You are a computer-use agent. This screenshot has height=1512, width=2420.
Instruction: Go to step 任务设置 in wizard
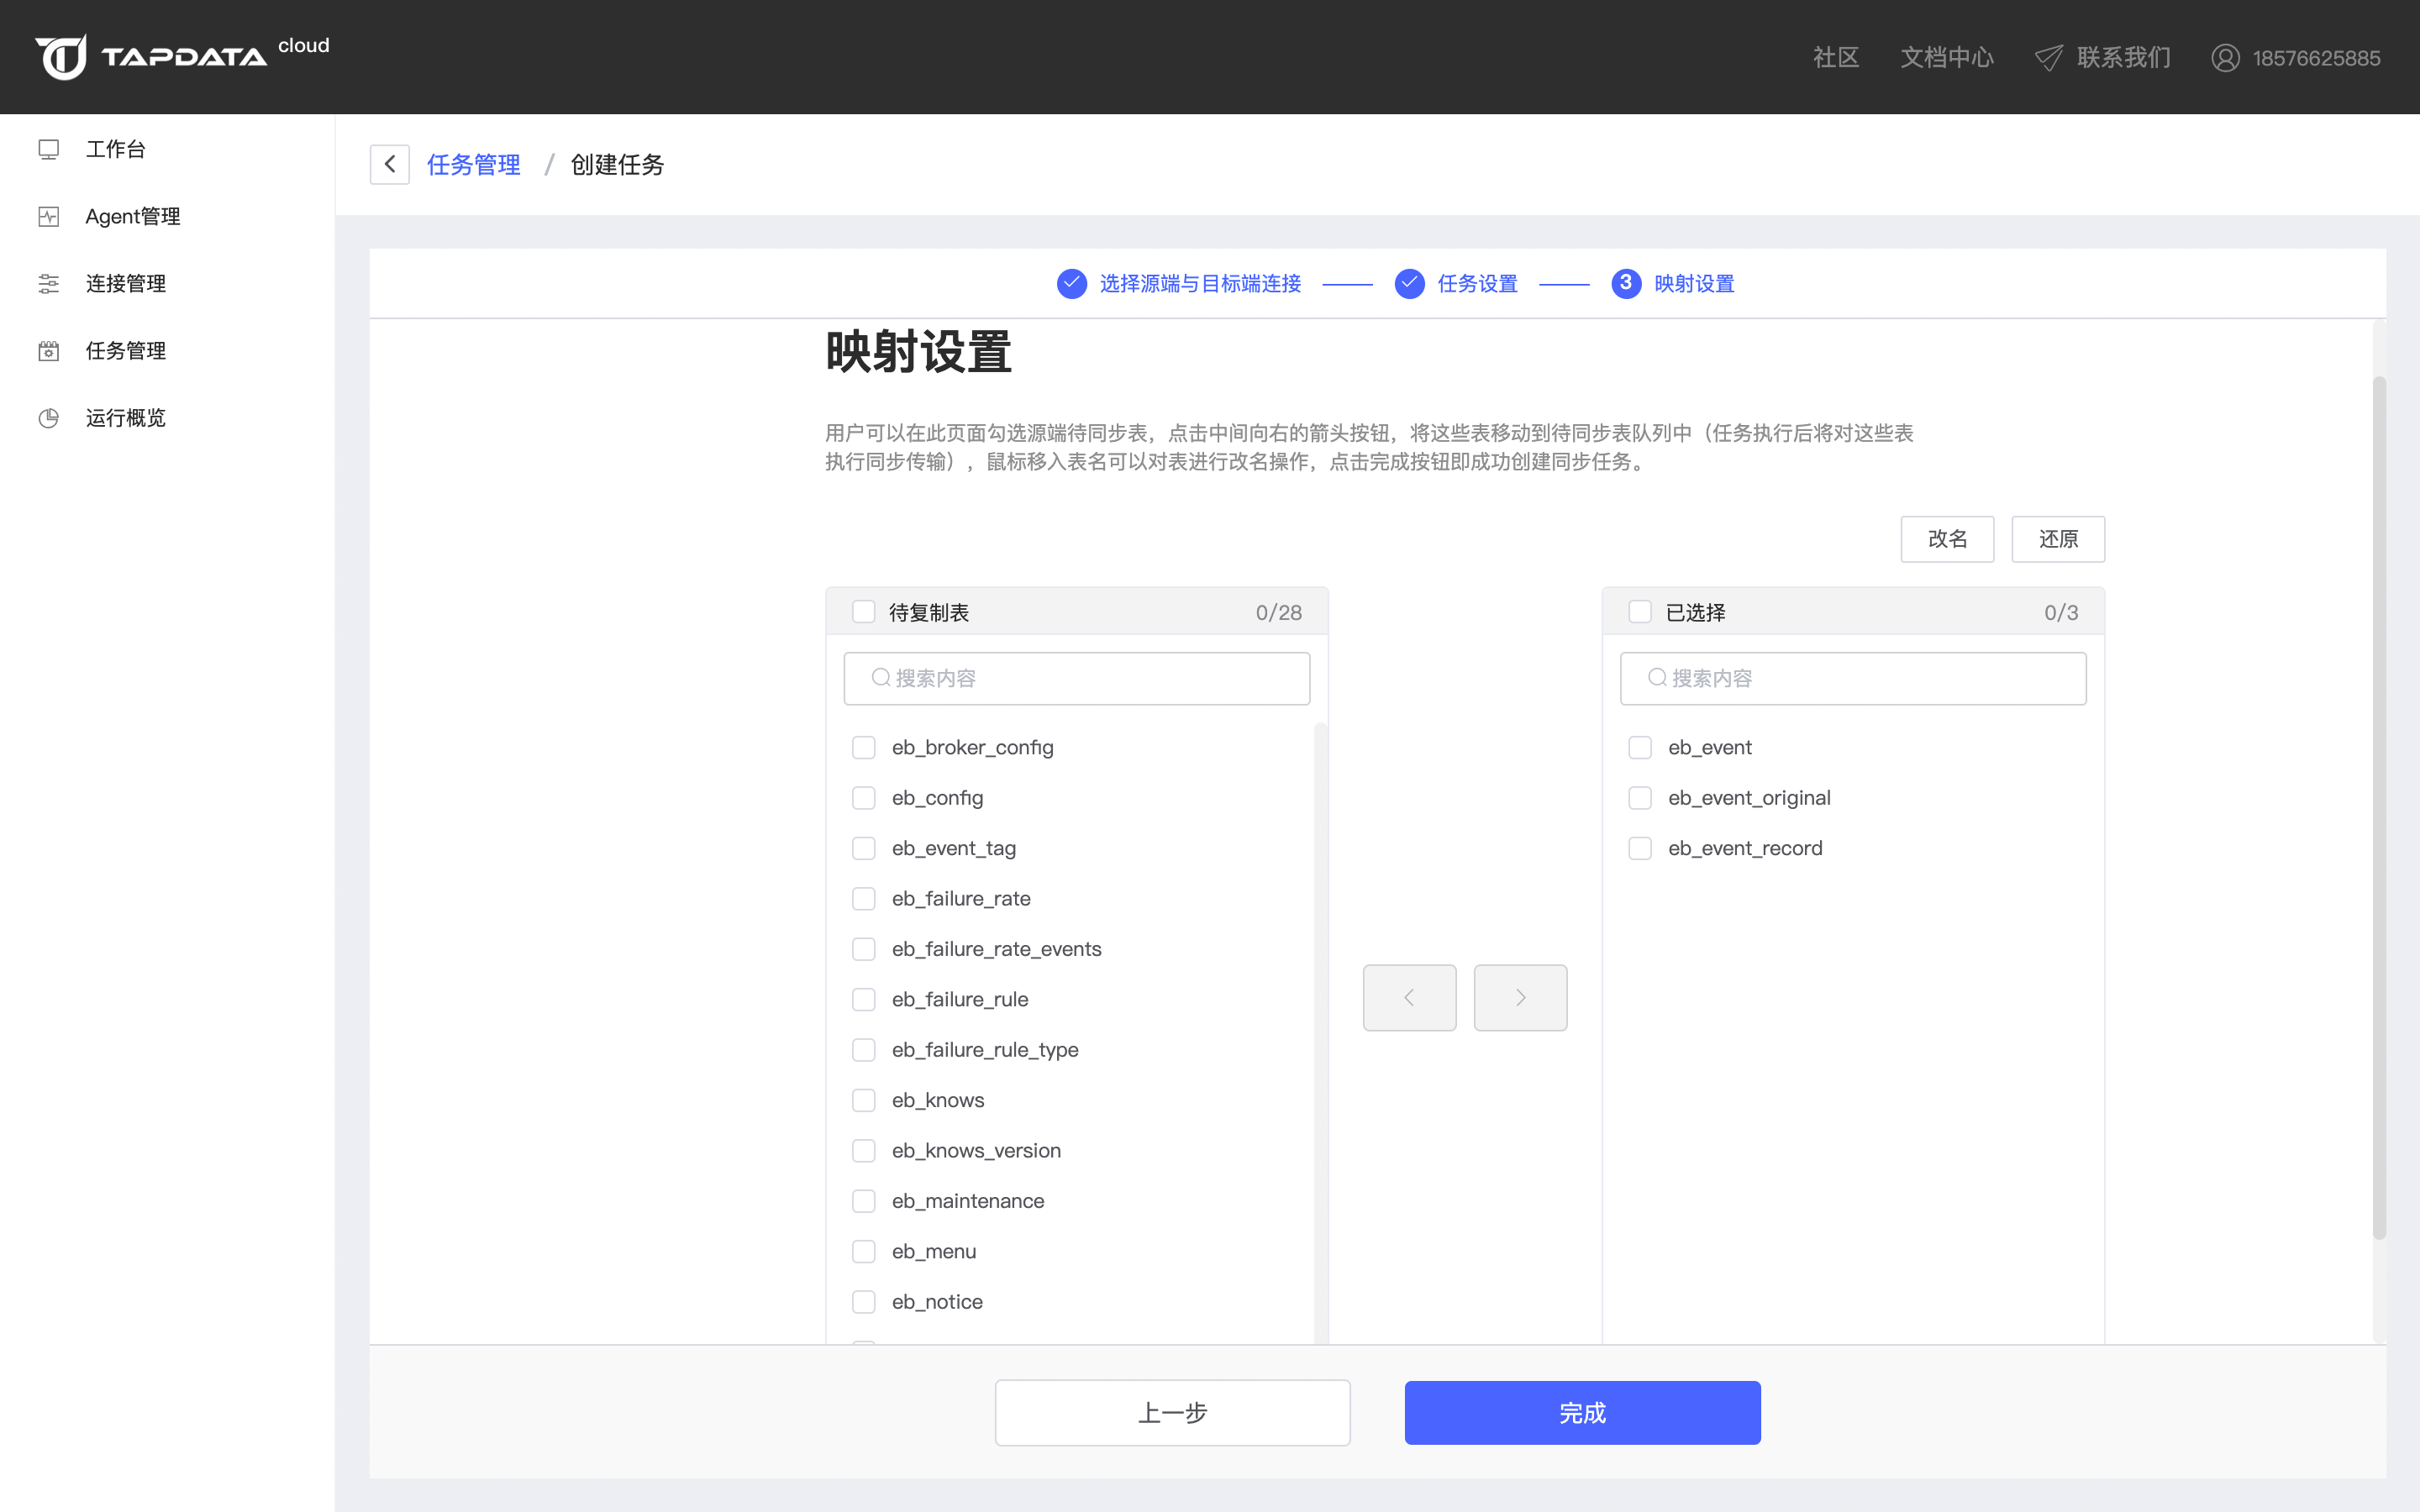(1476, 284)
